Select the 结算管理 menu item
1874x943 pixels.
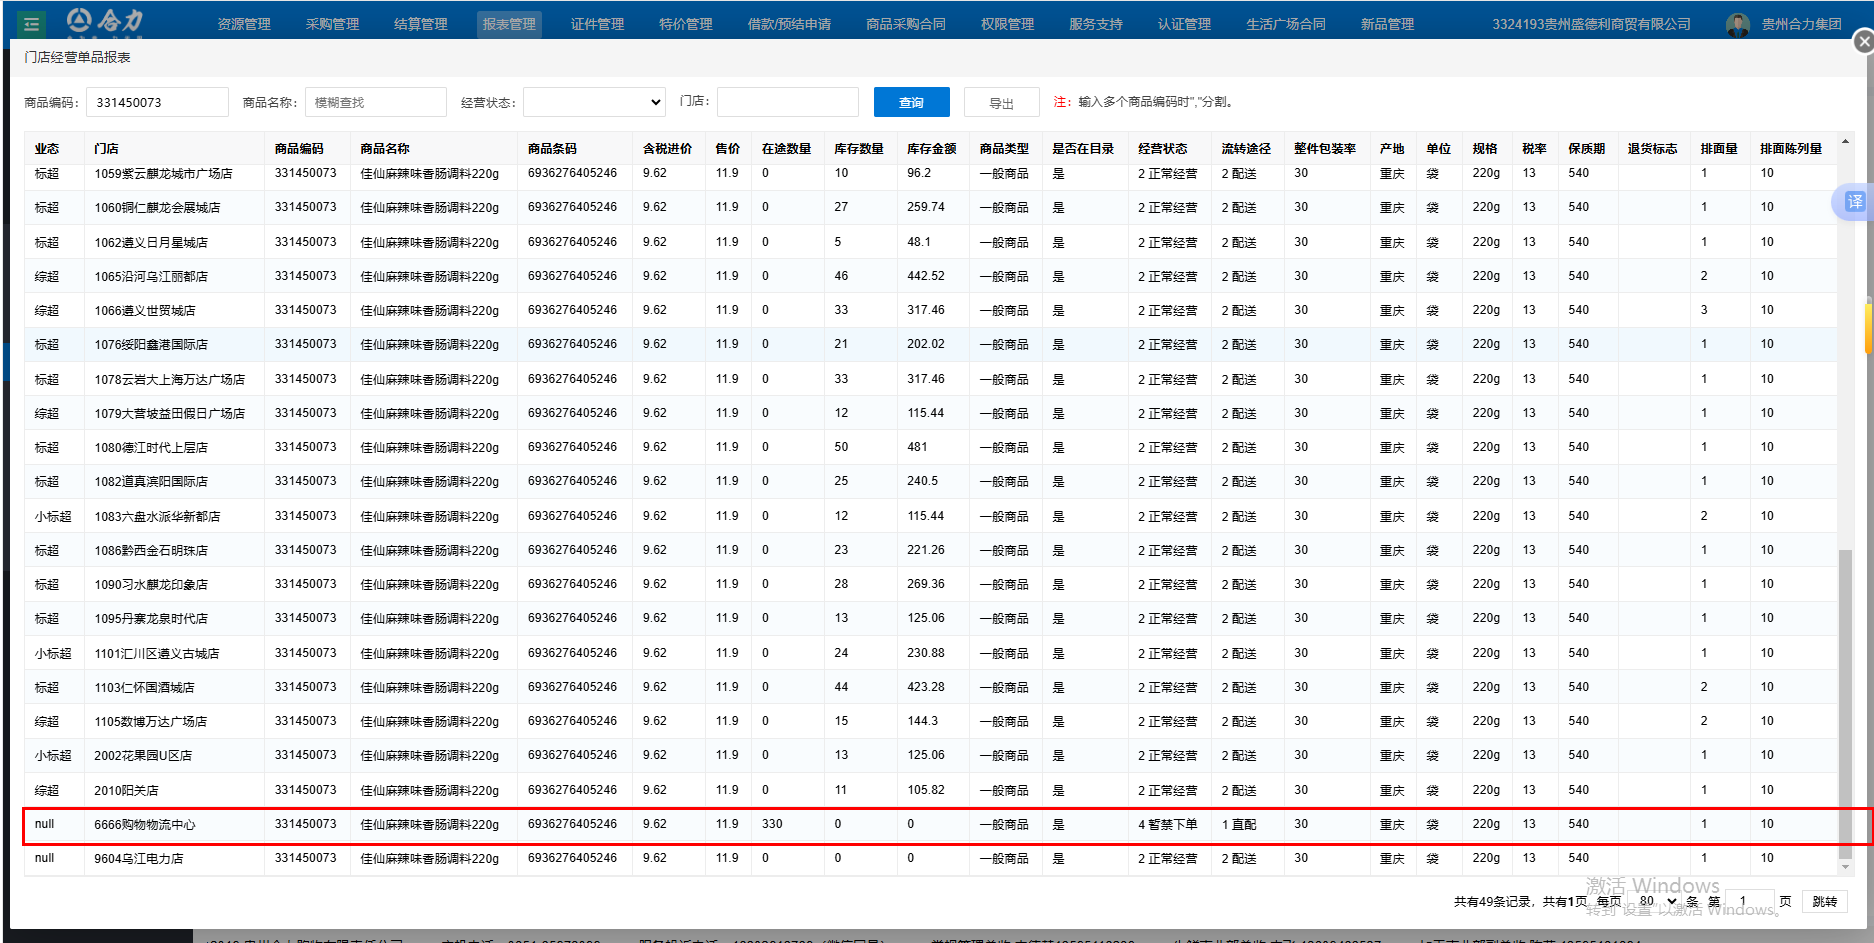(420, 24)
